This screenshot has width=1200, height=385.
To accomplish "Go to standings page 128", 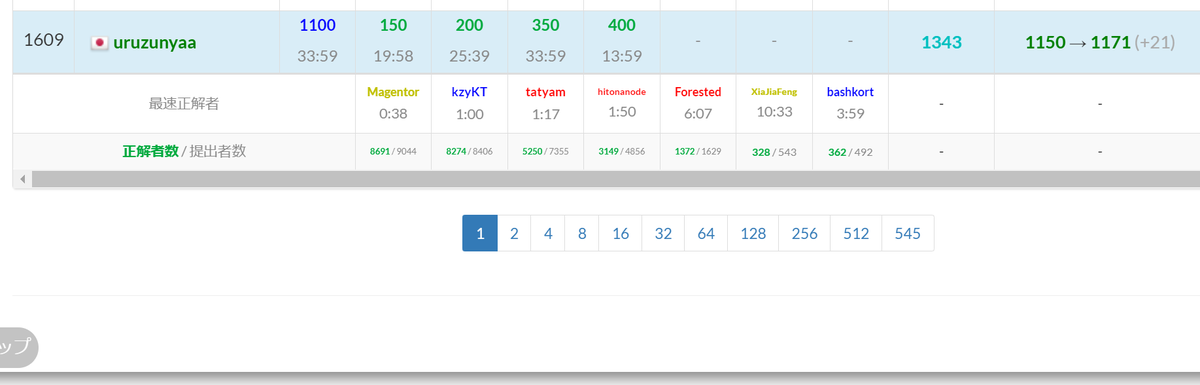I will [753, 233].
